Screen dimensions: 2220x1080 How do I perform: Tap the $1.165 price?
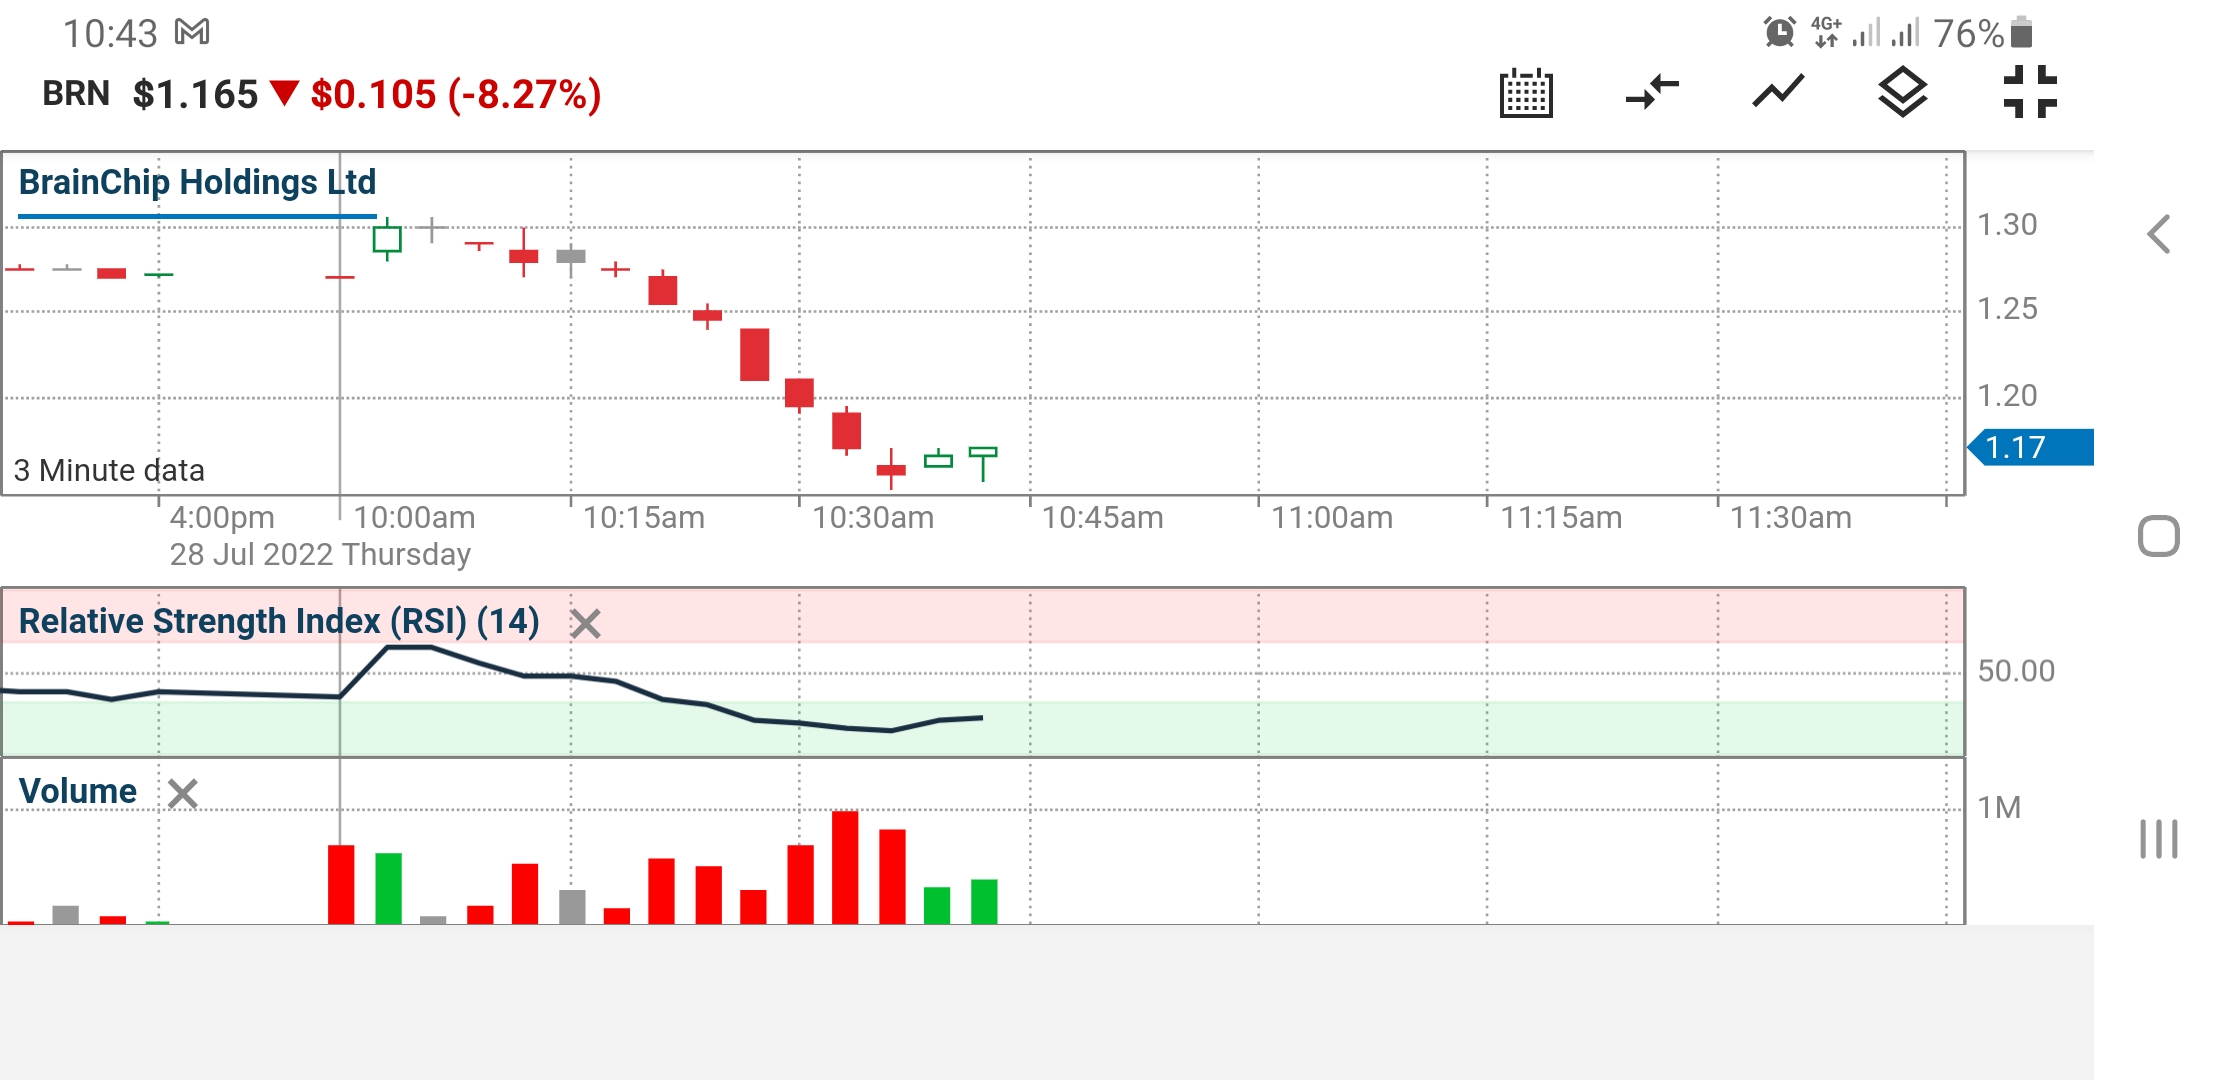196,94
